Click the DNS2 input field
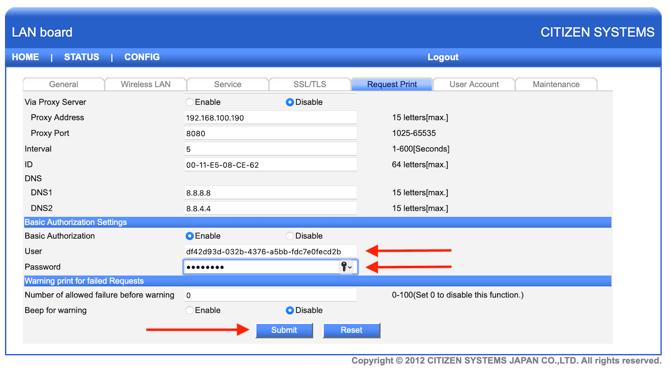The height and width of the screenshot is (370, 670). tap(270, 208)
